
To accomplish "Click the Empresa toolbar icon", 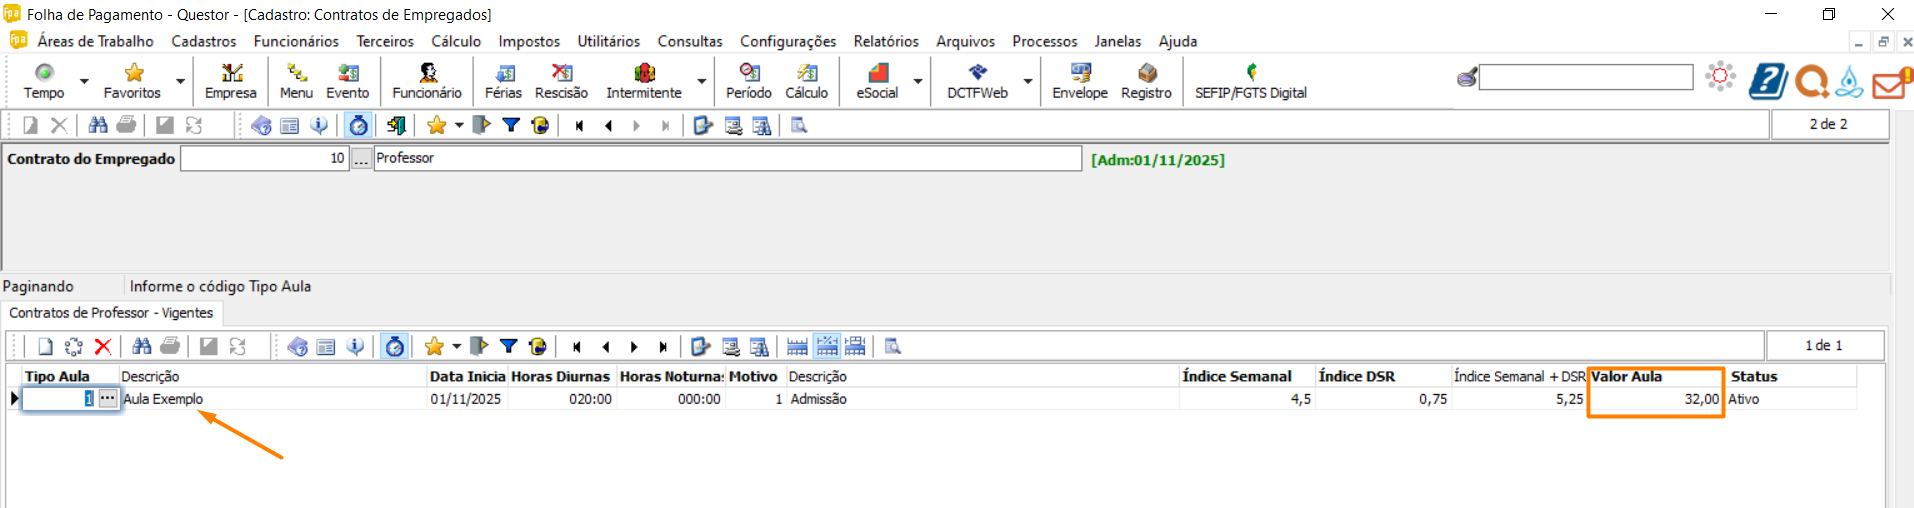I will click(x=231, y=80).
